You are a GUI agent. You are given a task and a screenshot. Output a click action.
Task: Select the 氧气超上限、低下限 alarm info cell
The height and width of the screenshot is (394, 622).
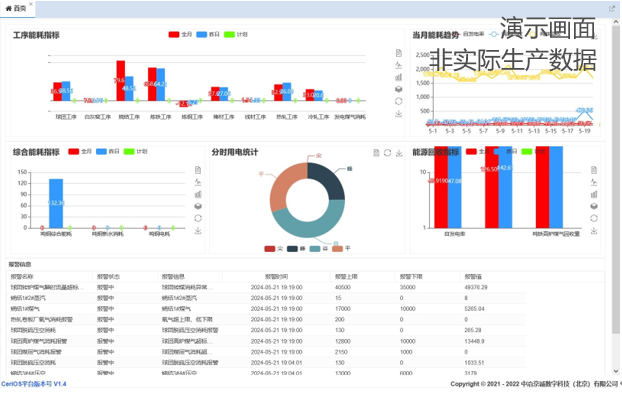click(187, 319)
